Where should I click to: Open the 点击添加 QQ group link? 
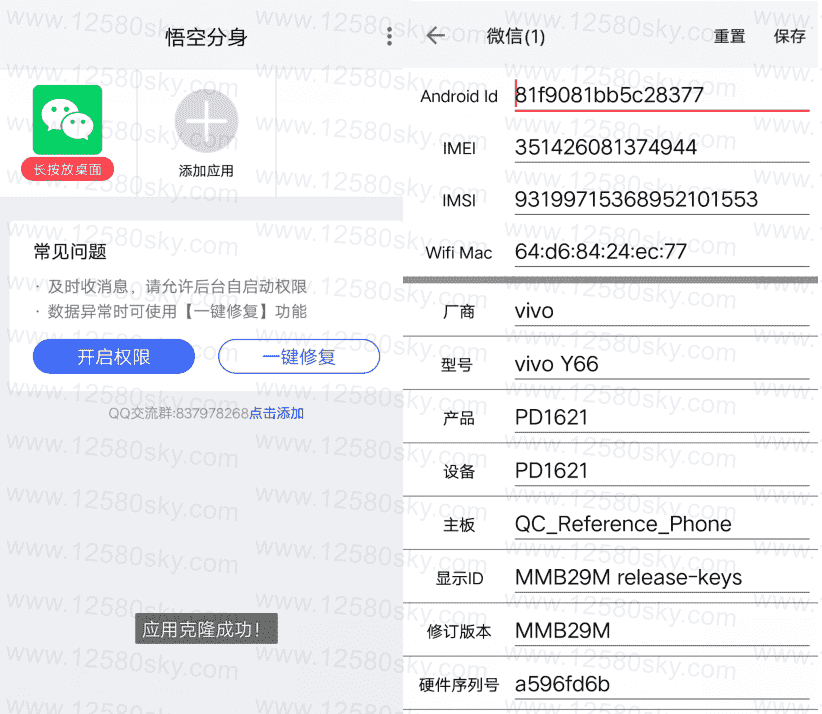pos(276,413)
